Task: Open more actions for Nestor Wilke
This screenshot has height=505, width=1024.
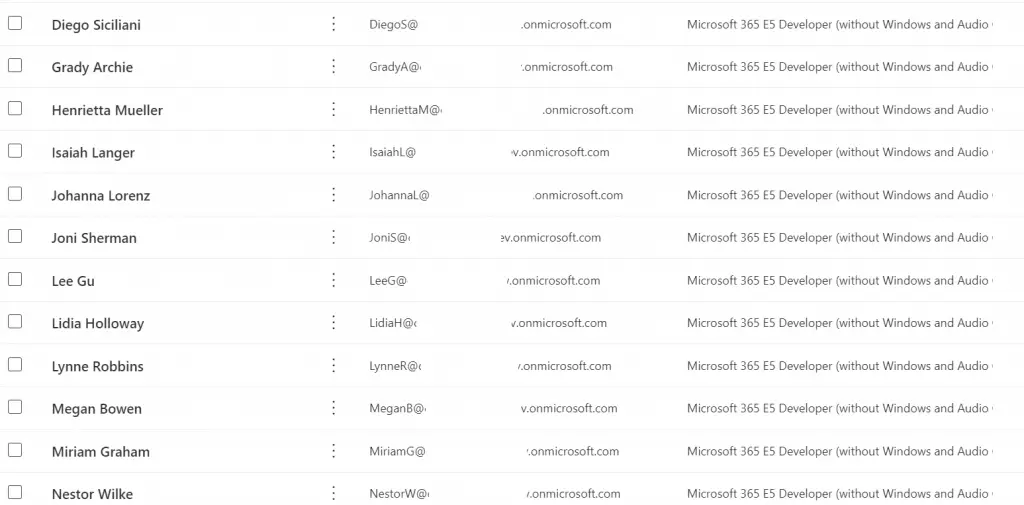Action: (334, 493)
